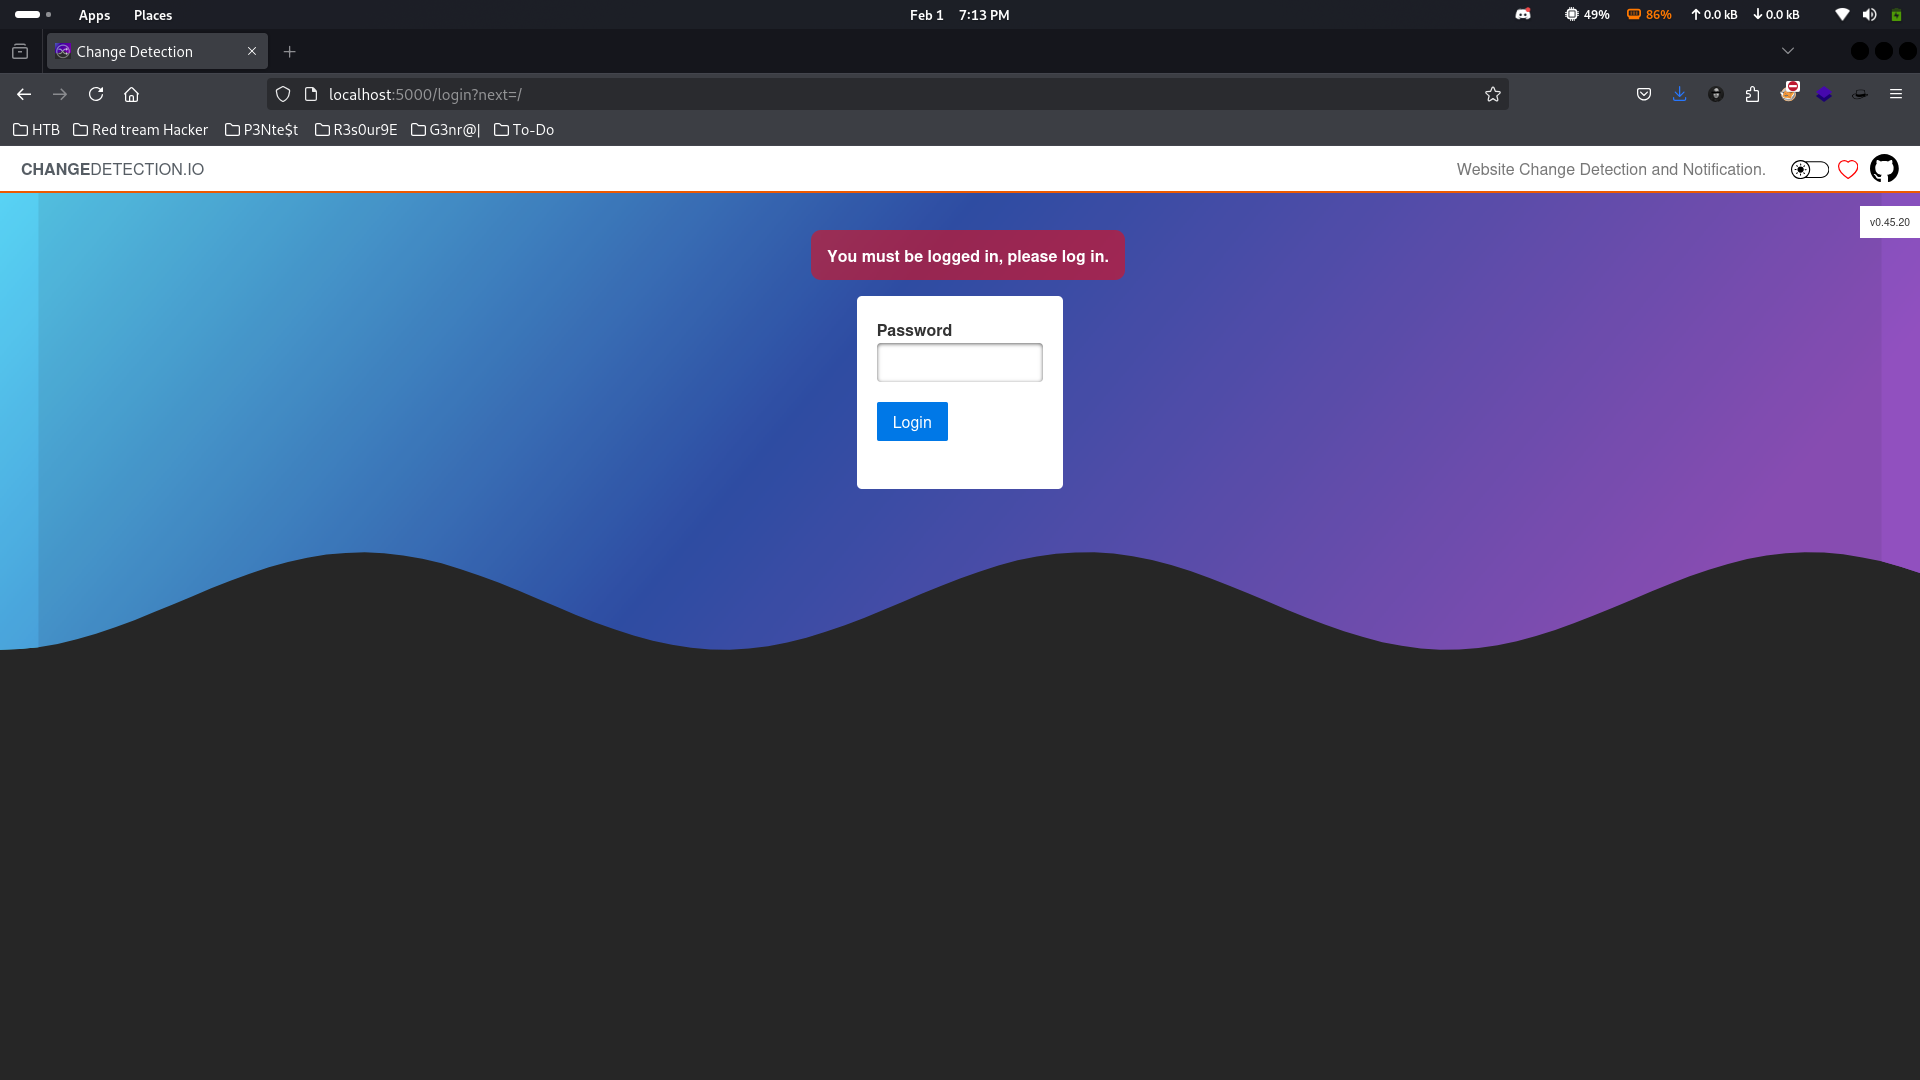The width and height of the screenshot is (1920, 1080).
Task: Open the To-Do bookmarks folder
Action: click(524, 130)
